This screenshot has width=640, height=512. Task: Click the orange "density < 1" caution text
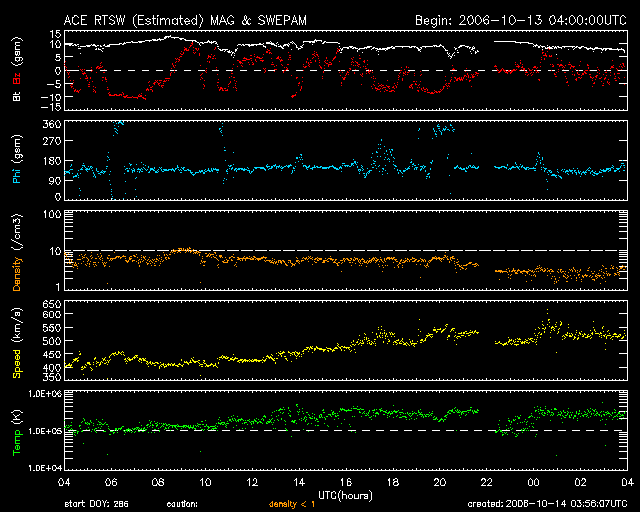pos(292,504)
